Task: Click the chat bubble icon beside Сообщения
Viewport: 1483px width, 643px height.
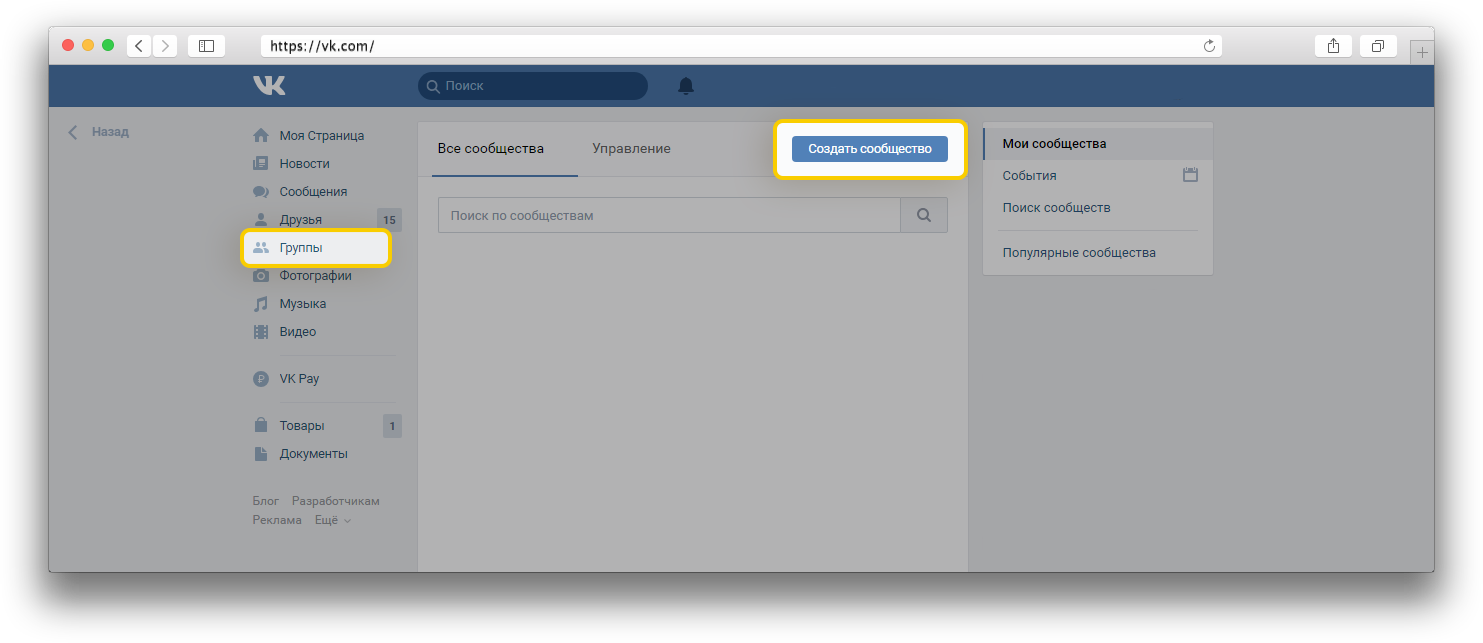Action: pyautogui.click(x=261, y=191)
